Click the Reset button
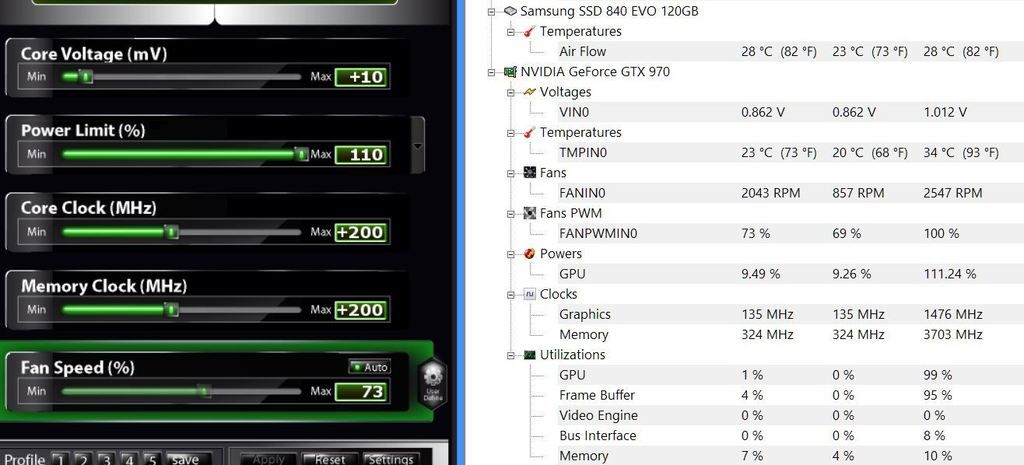The image size is (1024, 465). tap(330, 459)
